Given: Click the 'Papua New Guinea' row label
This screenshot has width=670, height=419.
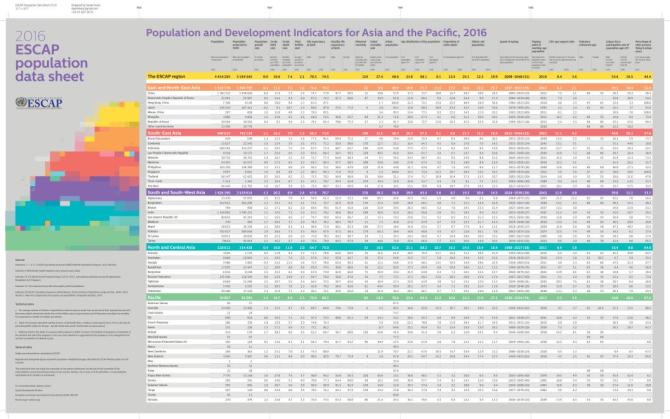Looking at the screenshot, I should (159, 375).
